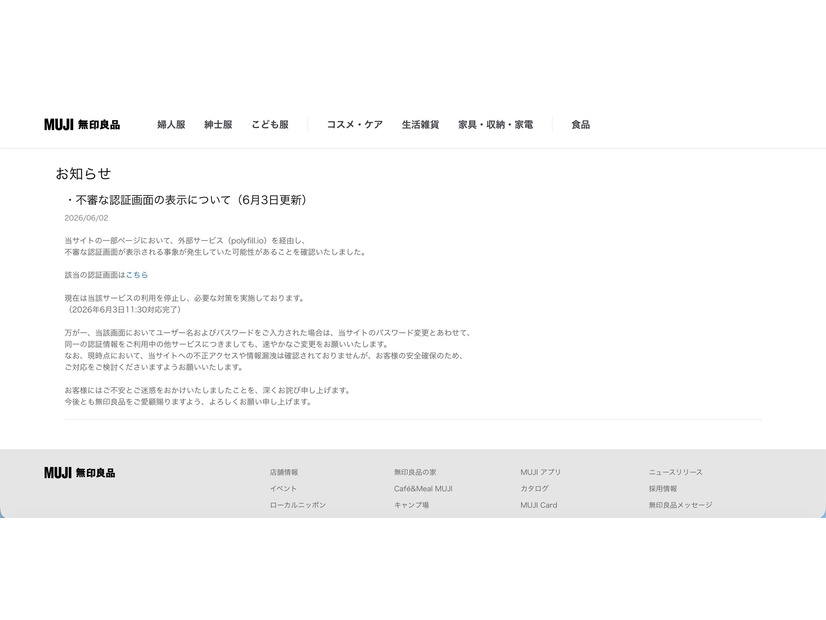Click the line mentioning polyfill.io

[185, 241]
